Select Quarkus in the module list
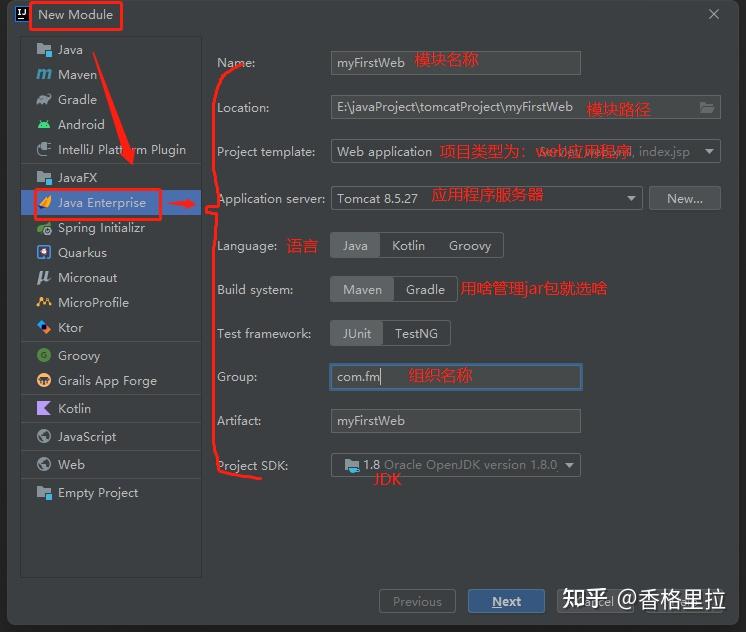Image resolution: width=746 pixels, height=632 pixels. point(111,252)
